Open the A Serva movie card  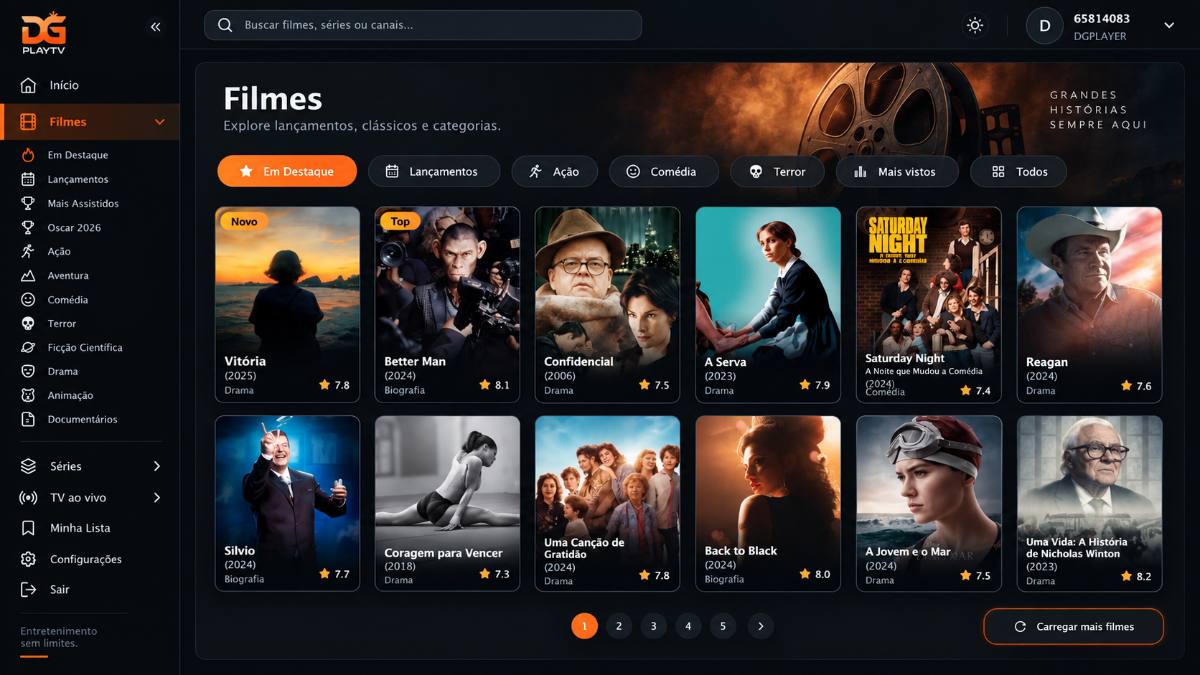coord(768,304)
